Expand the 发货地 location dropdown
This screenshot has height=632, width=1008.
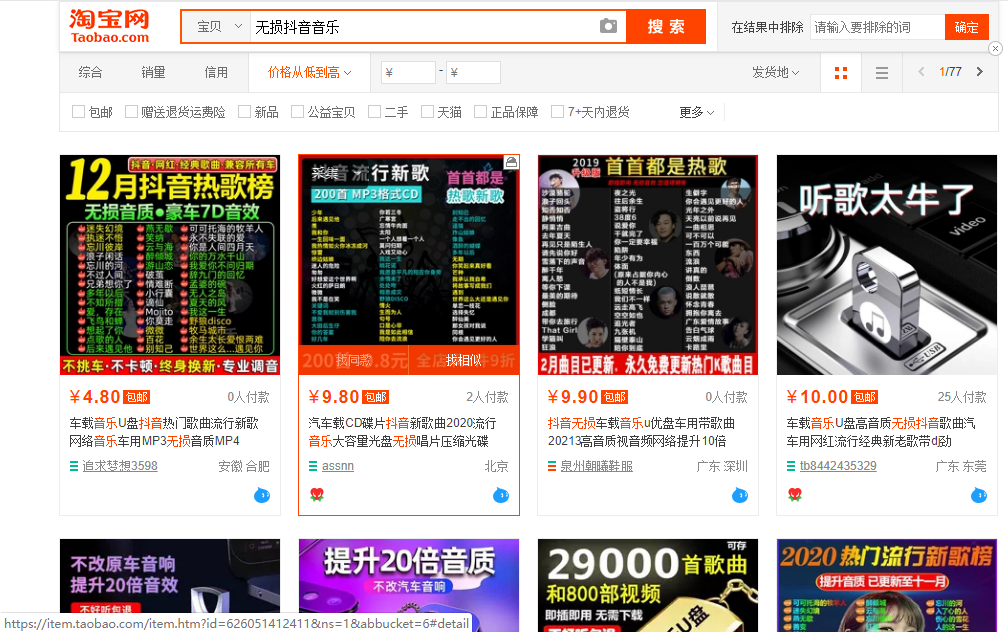775,73
